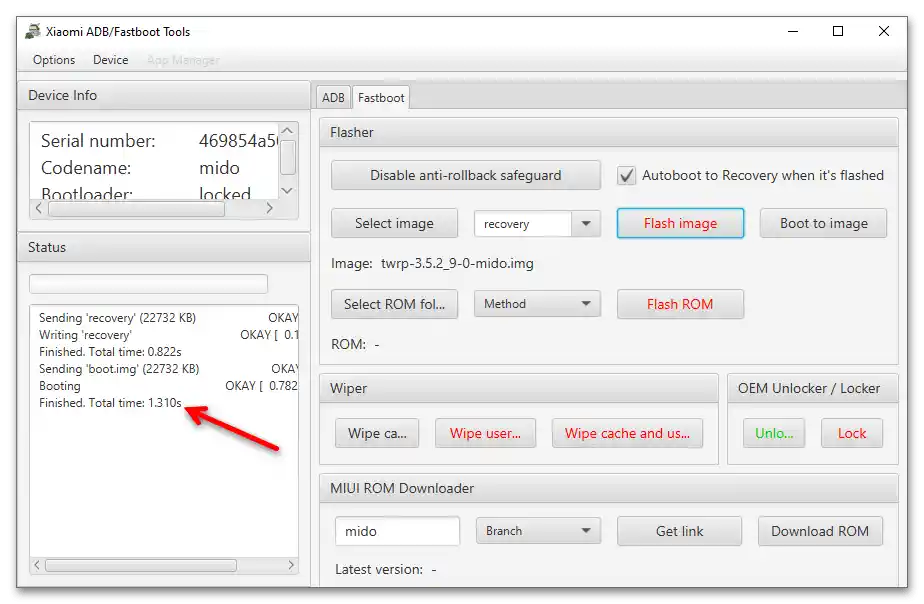Click Device Info scroll right arrow
The image size is (924, 604).
(x=269, y=208)
